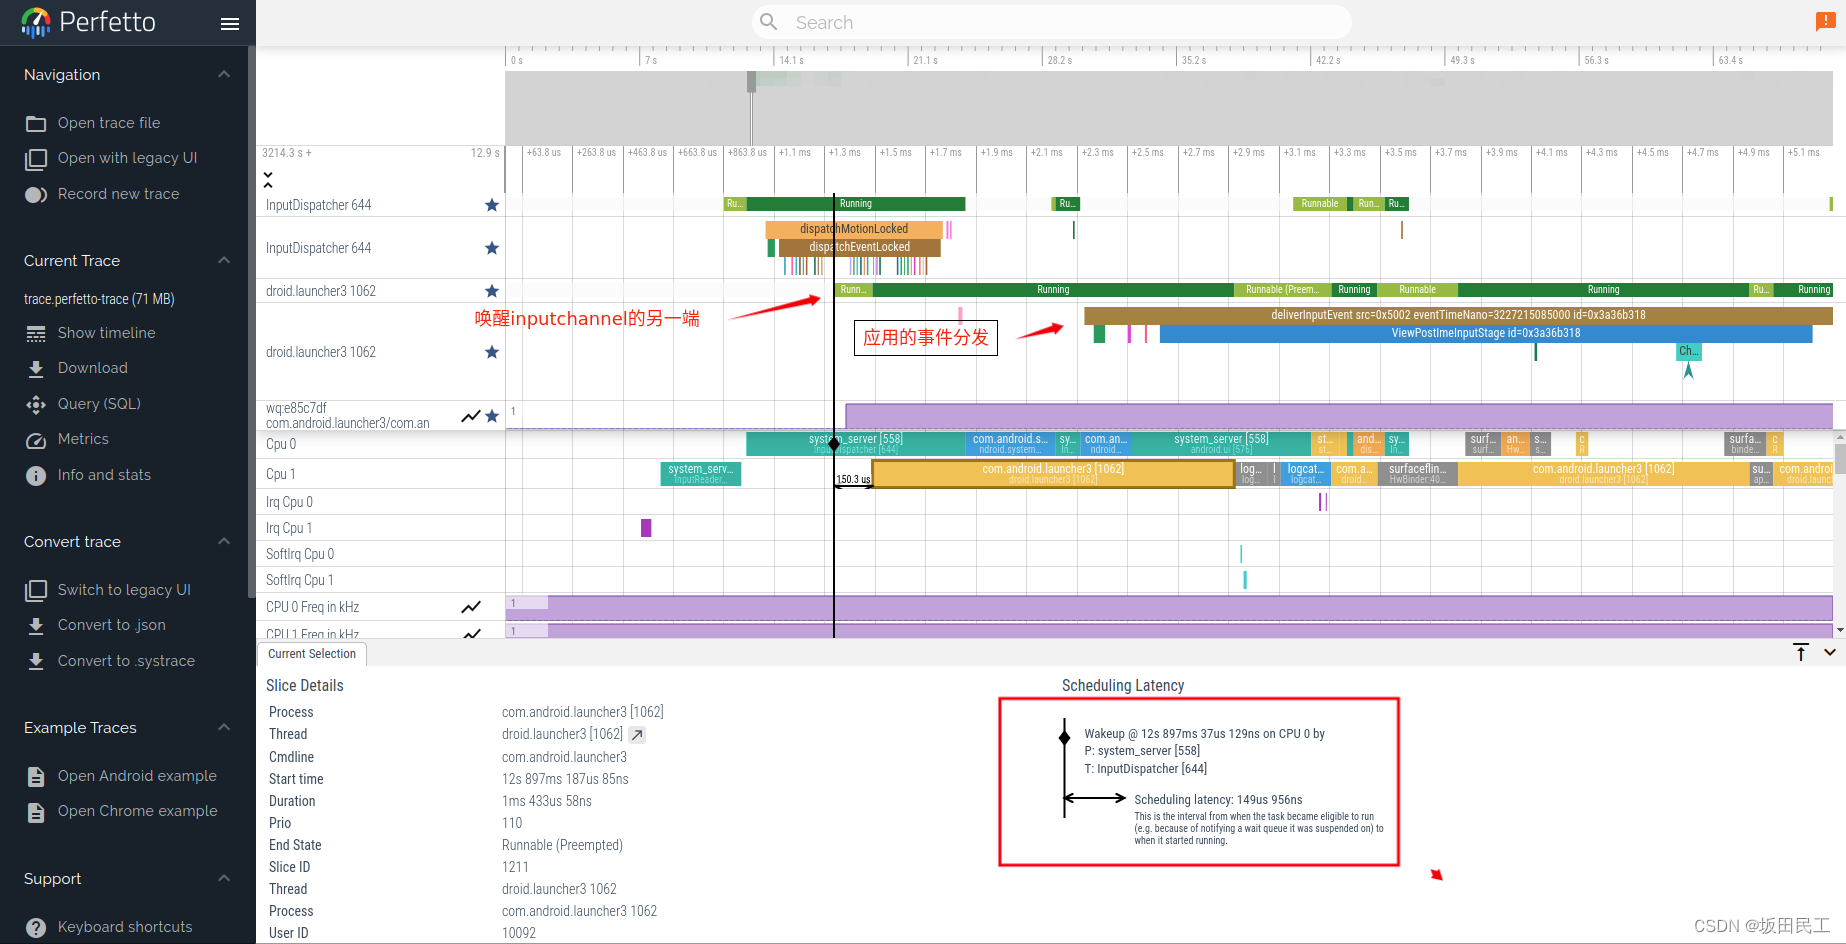The image size is (1846, 944).
Task: Click the Open with legacy UI icon
Action: pyautogui.click(x=36, y=158)
